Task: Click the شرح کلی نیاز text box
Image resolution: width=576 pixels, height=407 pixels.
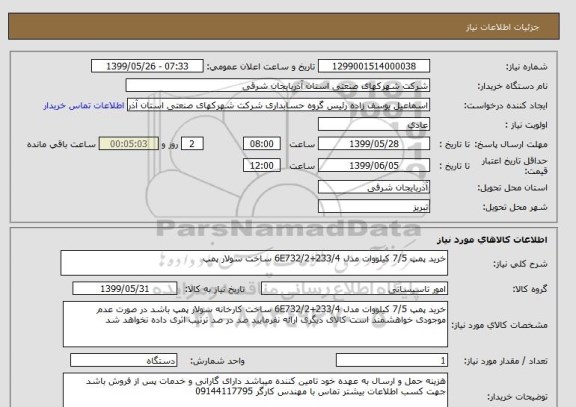Action: (x=254, y=263)
